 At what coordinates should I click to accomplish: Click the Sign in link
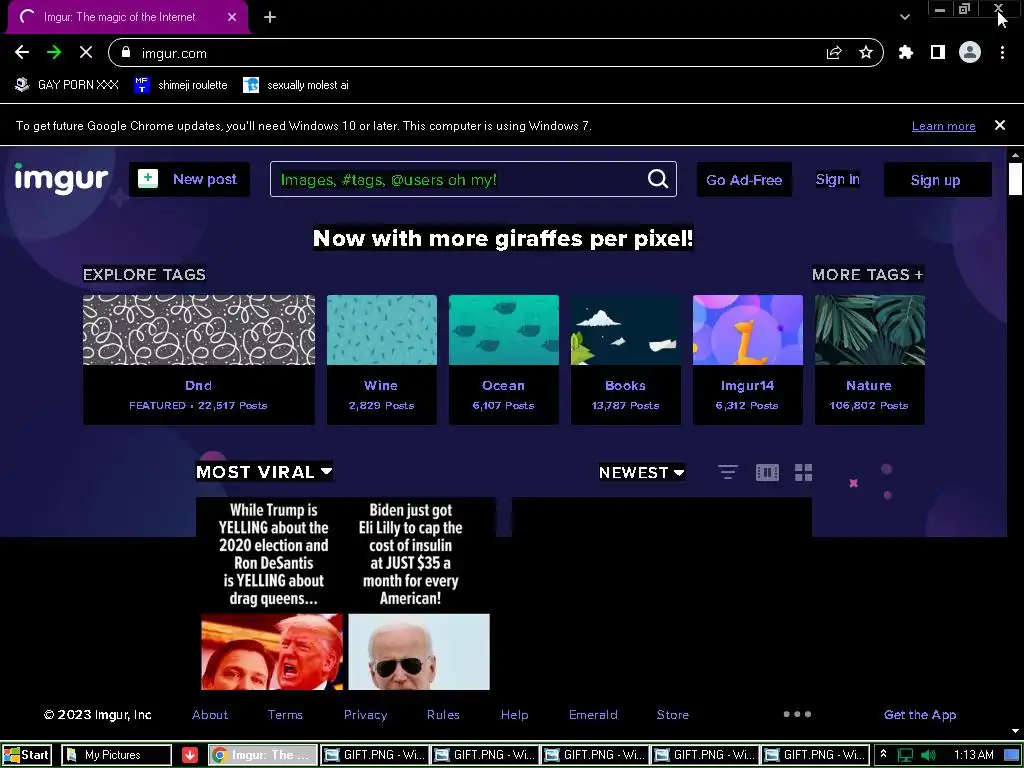tap(837, 179)
